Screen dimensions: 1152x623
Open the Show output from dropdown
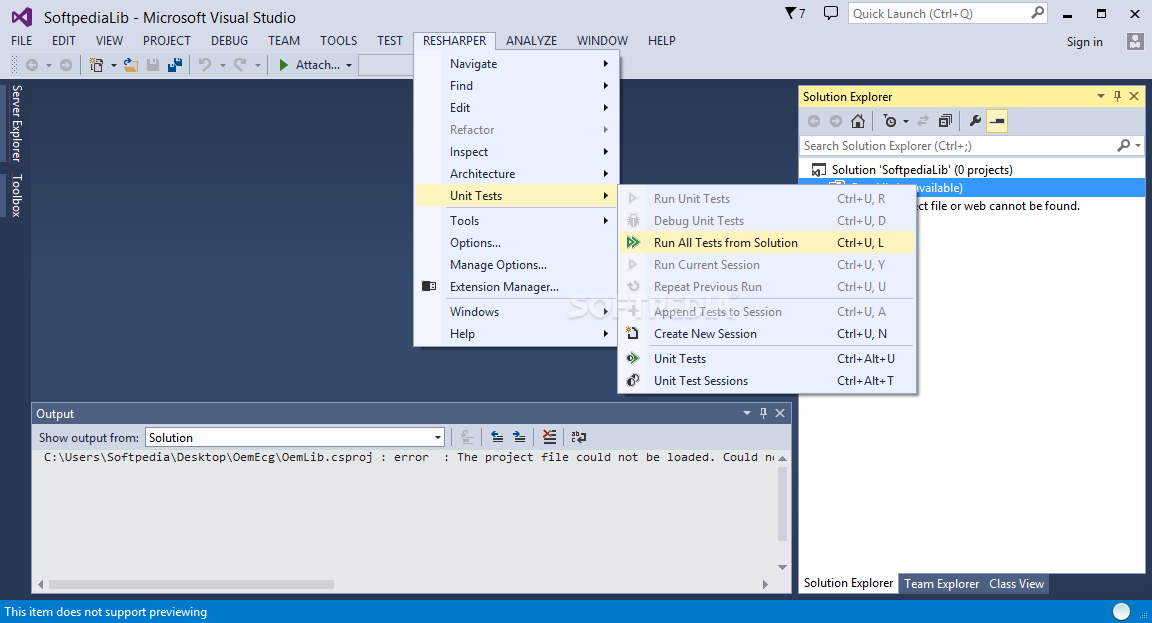coord(438,438)
